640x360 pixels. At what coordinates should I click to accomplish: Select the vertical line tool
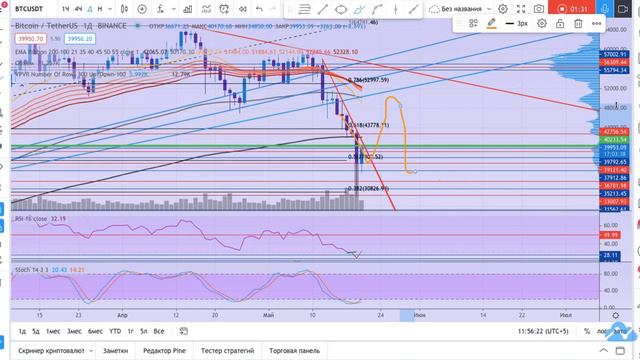pos(396,9)
